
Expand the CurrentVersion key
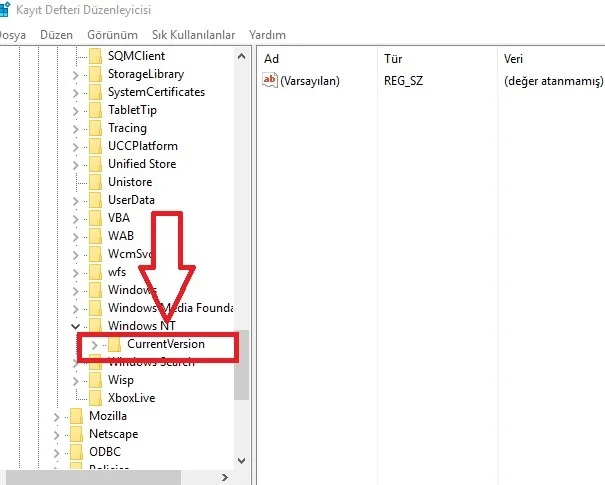coord(95,344)
